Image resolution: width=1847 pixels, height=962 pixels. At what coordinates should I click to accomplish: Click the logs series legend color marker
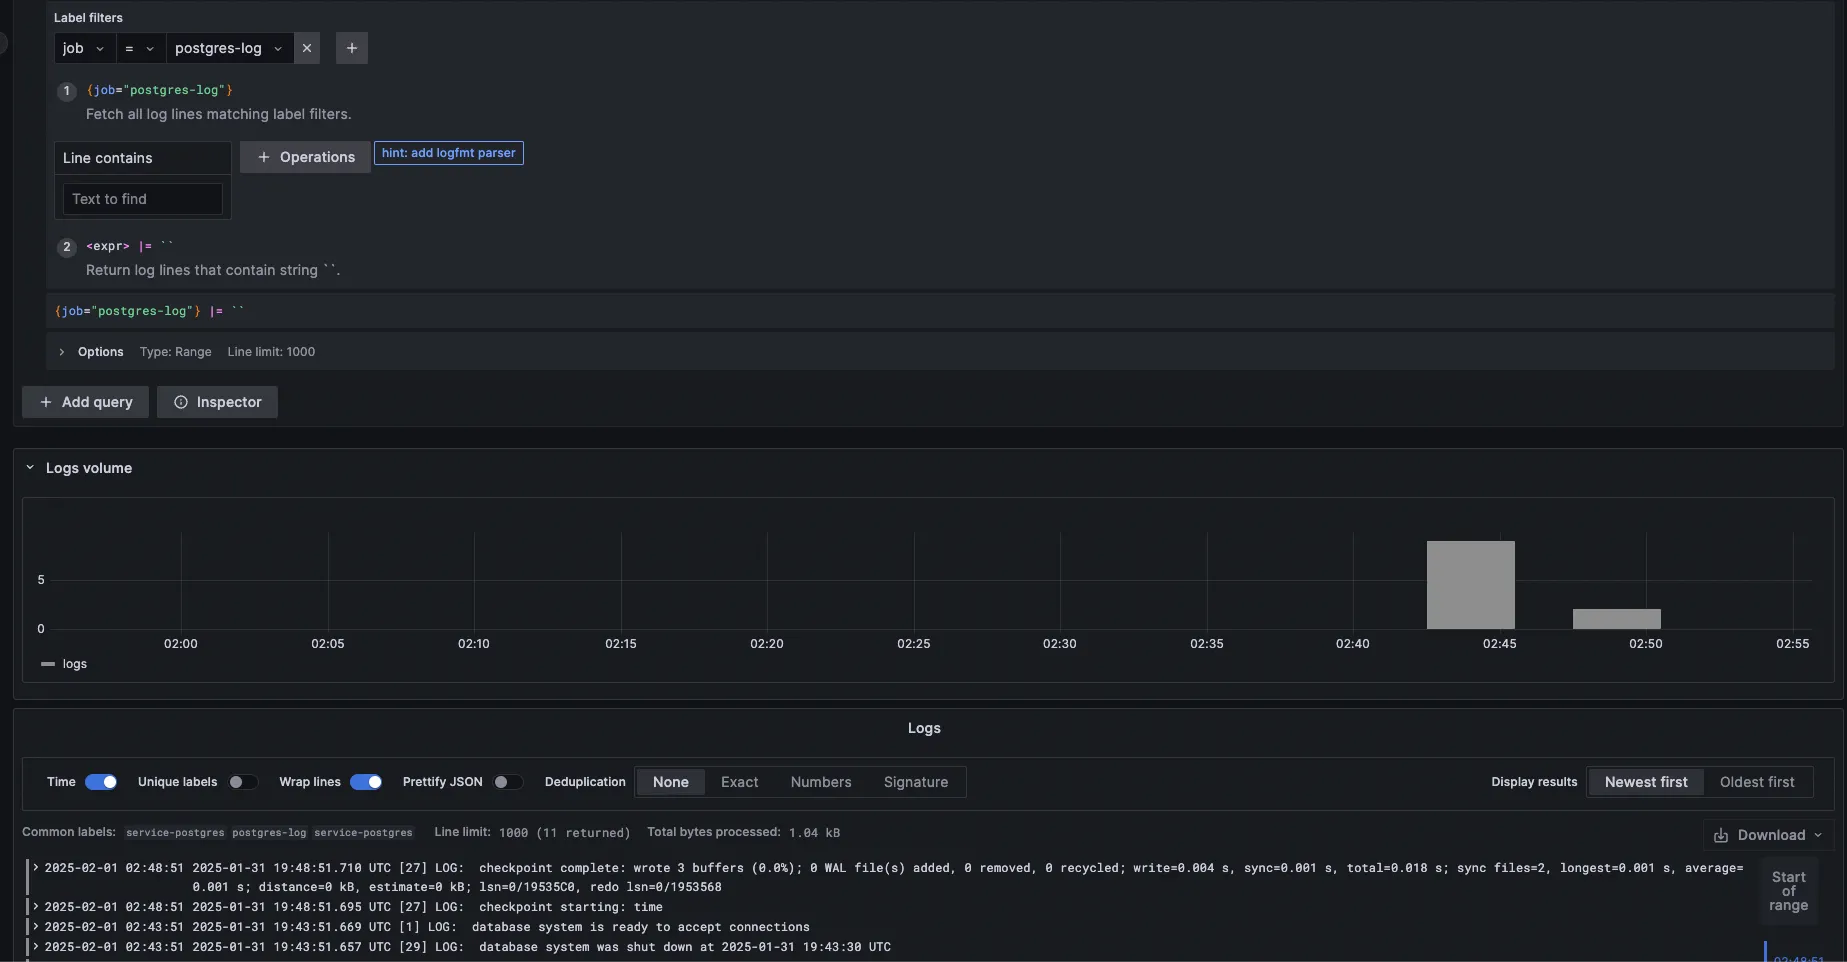click(48, 664)
